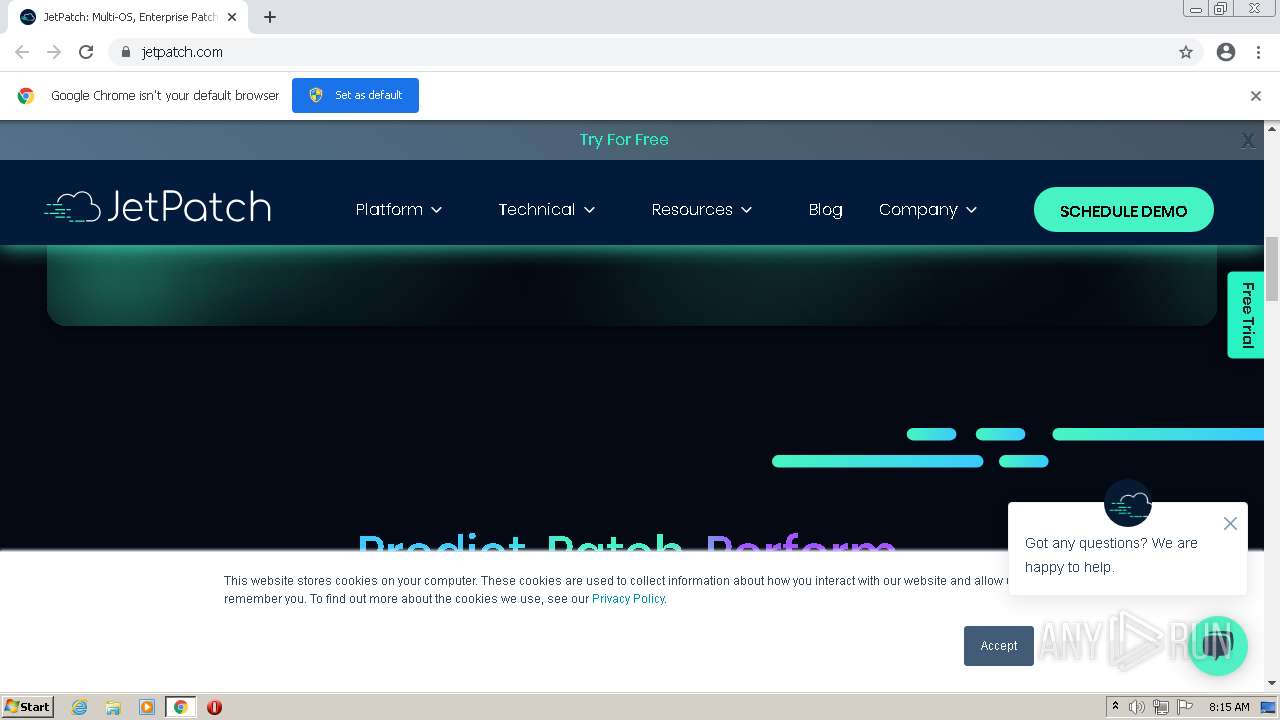Image resolution: width=1280 pixels, height=720 pixels.
Task: Close the chat help popup
Action: coord(1230,523)
